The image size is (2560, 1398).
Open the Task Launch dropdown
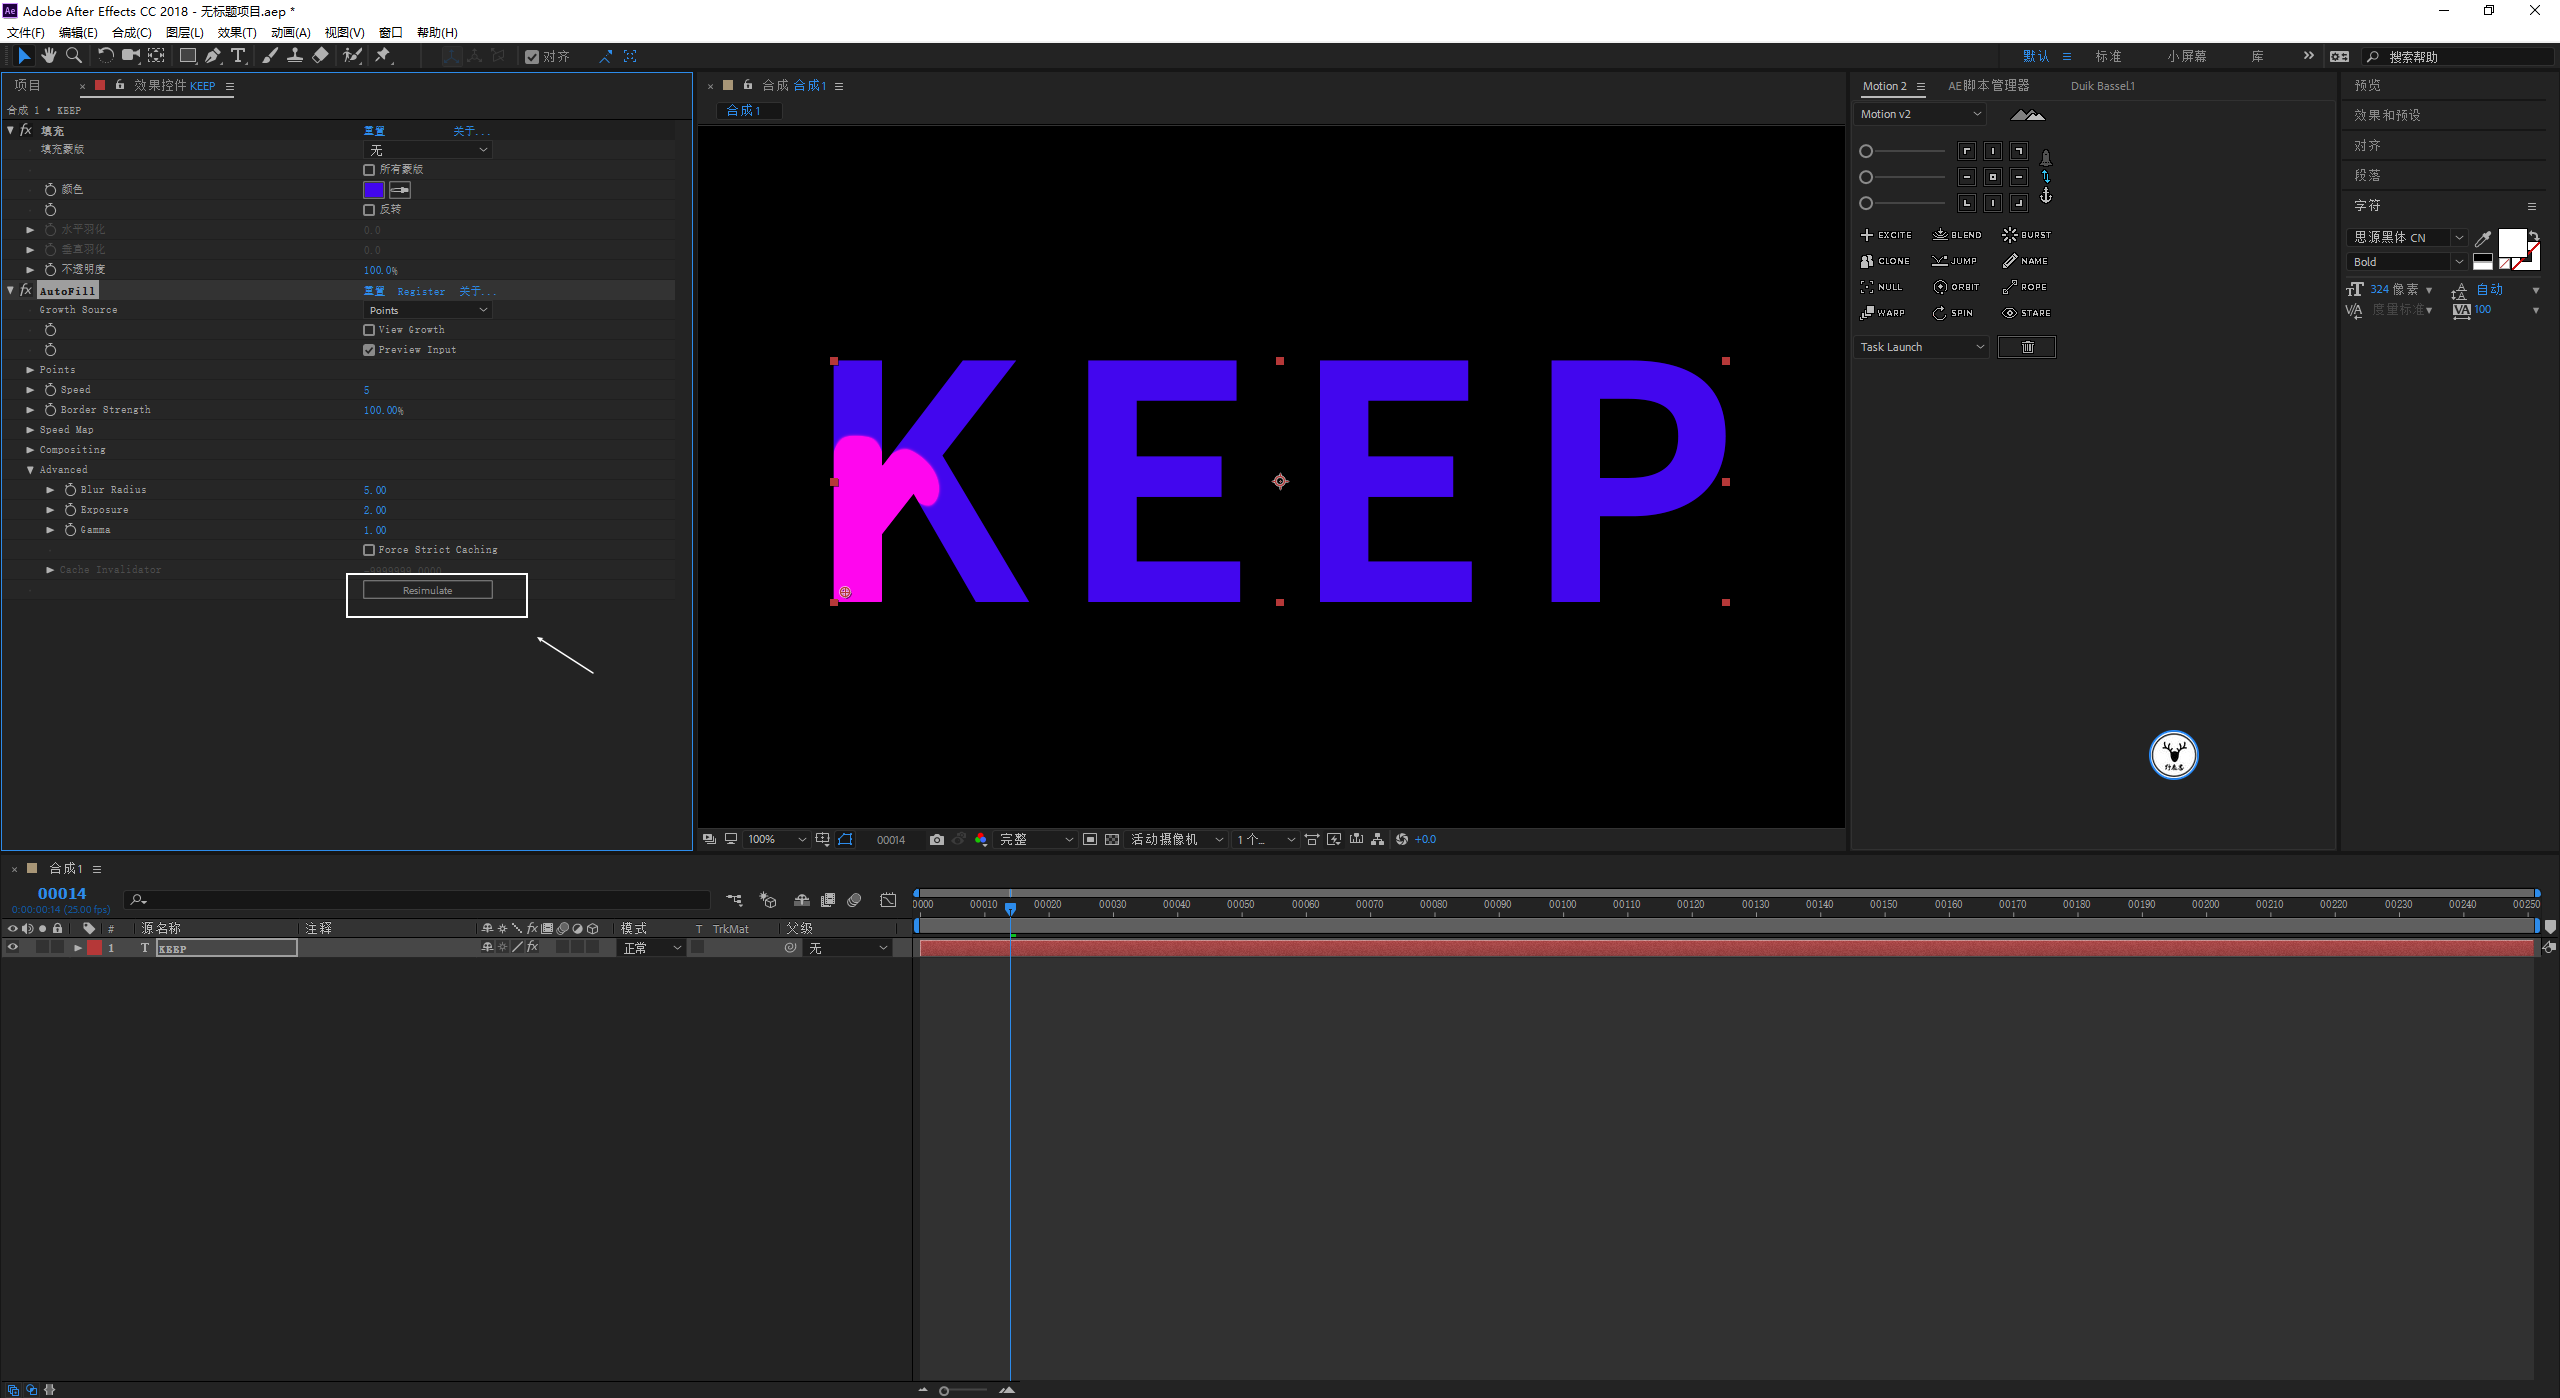pyautogui.click(x=1922, y=347)
